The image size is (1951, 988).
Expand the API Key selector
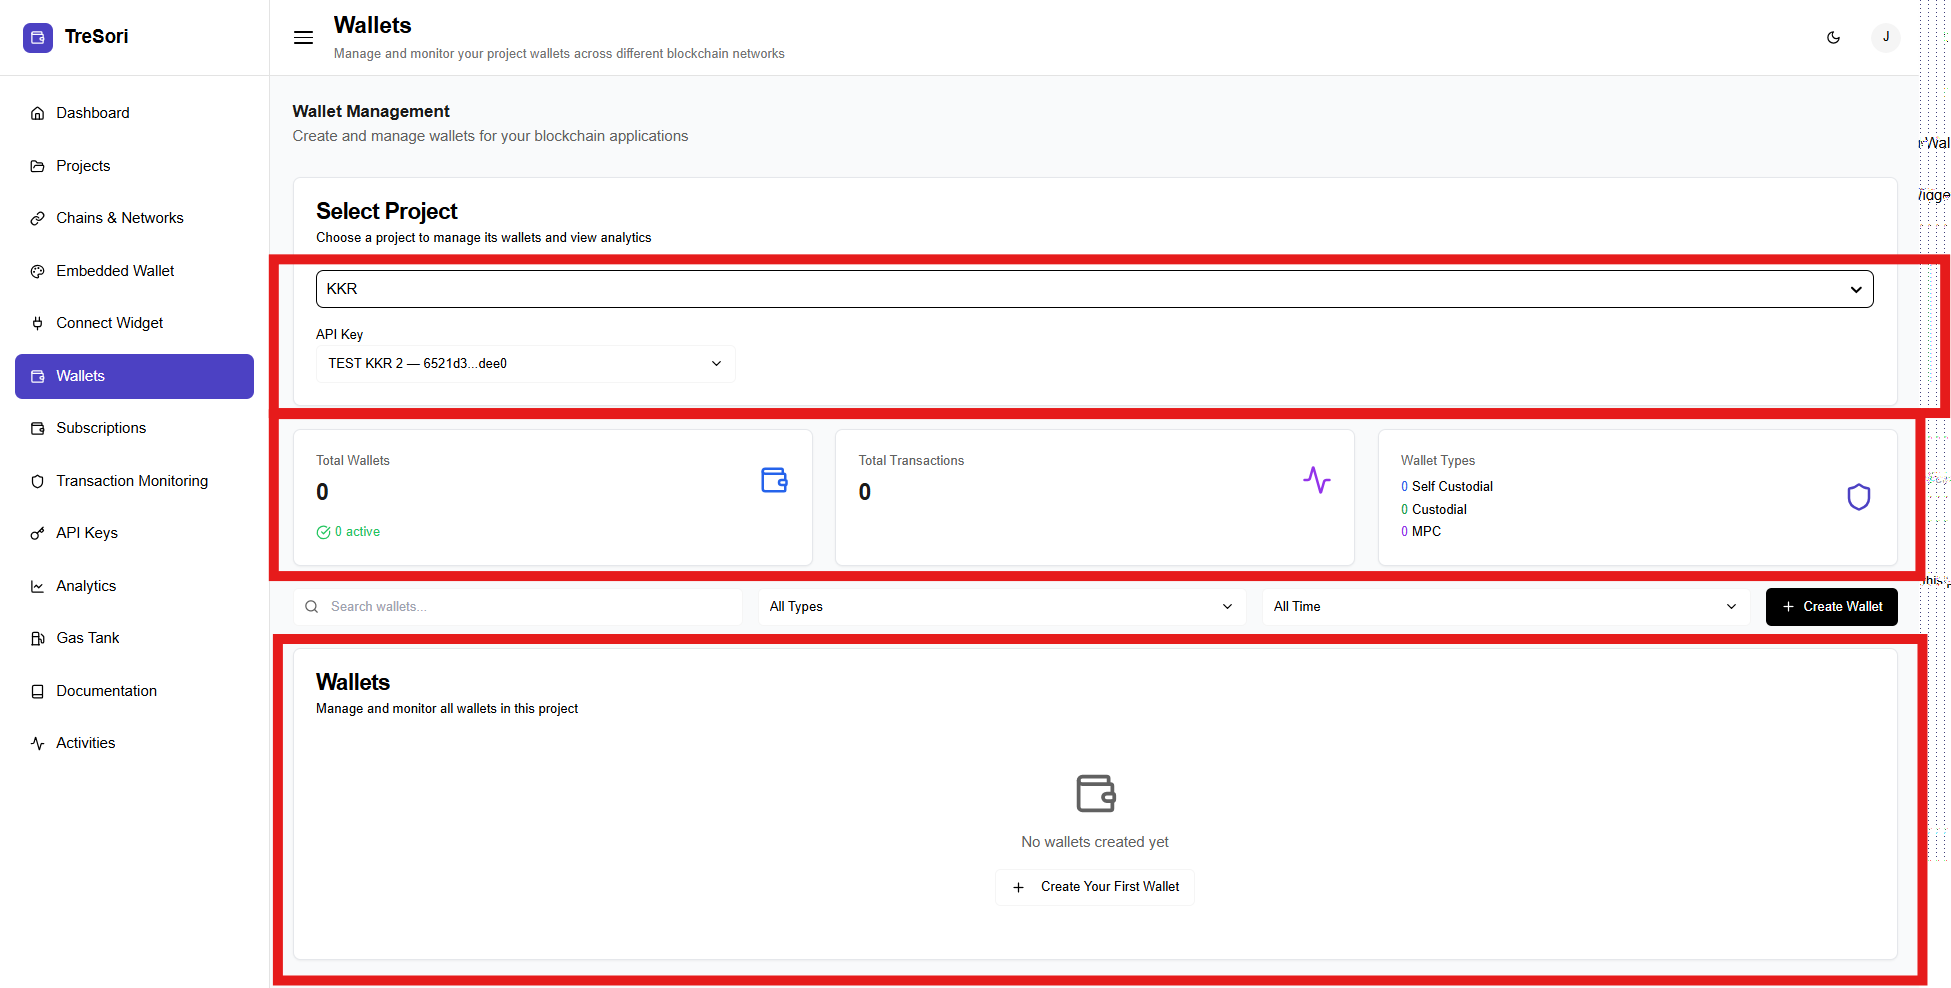[525, 364]
